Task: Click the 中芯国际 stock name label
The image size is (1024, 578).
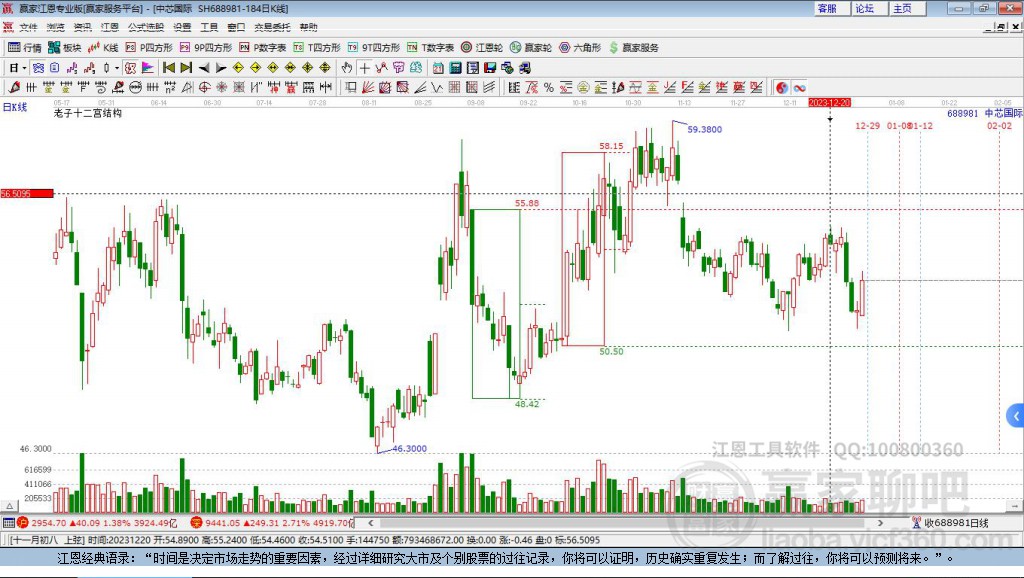Action: [x=1004, y=113]
